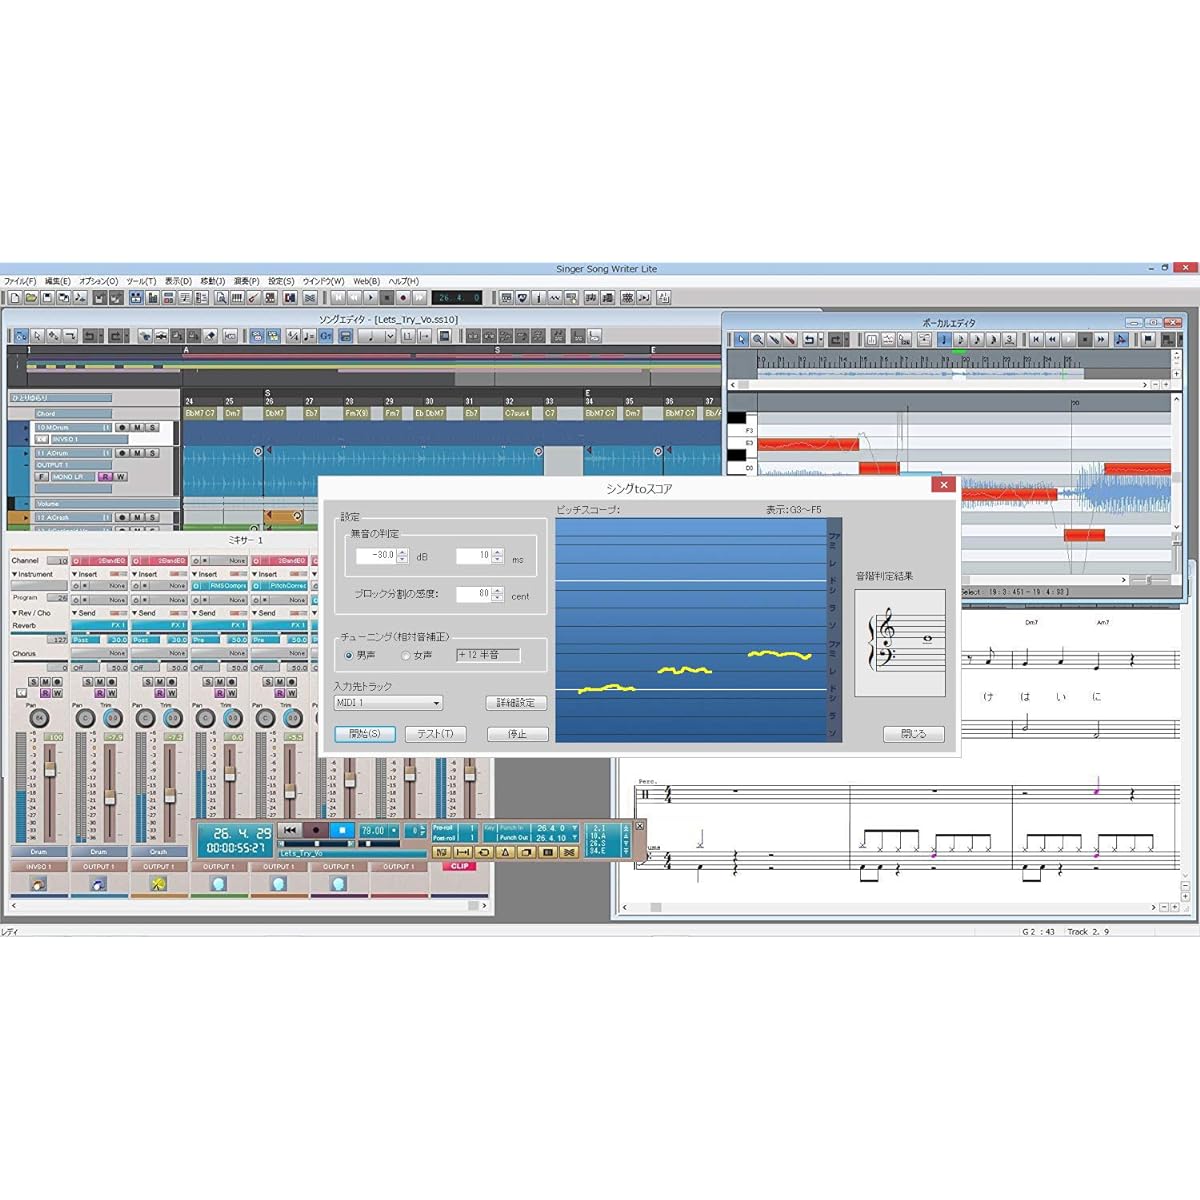Open the note length dropdown in Song Editor toolbar
Screen dimensions: 1200x1200
point(389,336)
